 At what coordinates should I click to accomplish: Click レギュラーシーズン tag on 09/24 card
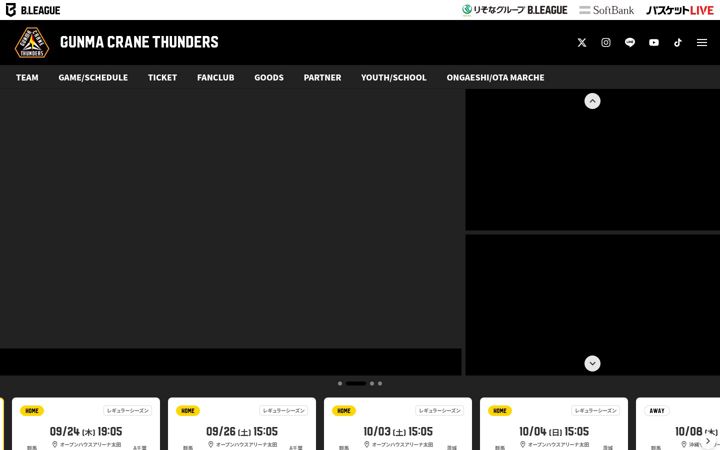coord(127,411)
